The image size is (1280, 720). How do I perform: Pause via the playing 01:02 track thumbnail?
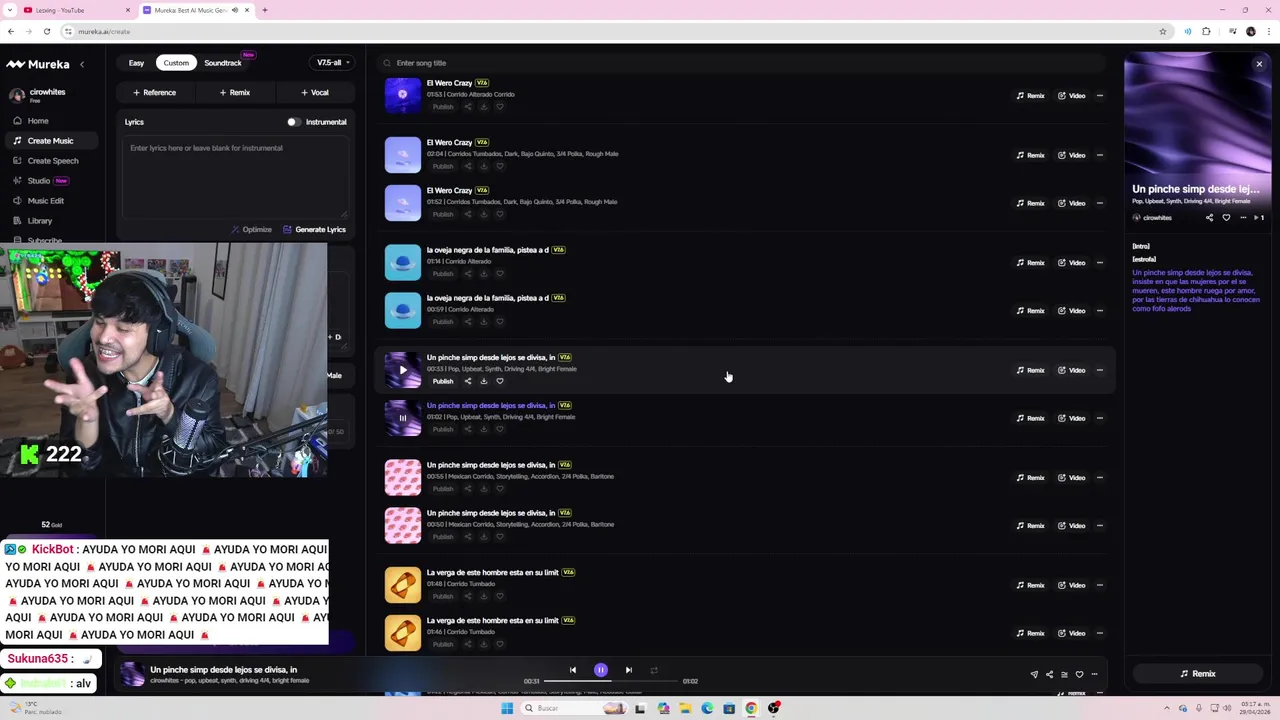(x=403, y=418)
